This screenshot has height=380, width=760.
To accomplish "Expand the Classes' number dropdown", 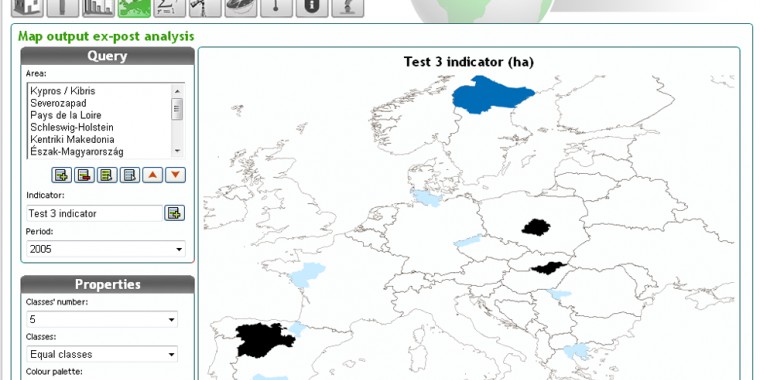I will [x=102, y=319].
